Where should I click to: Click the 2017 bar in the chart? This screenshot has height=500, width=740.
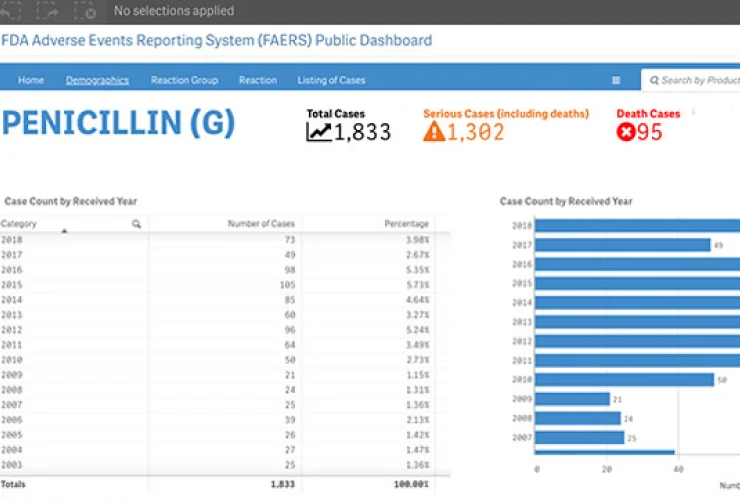pos(622,245)
